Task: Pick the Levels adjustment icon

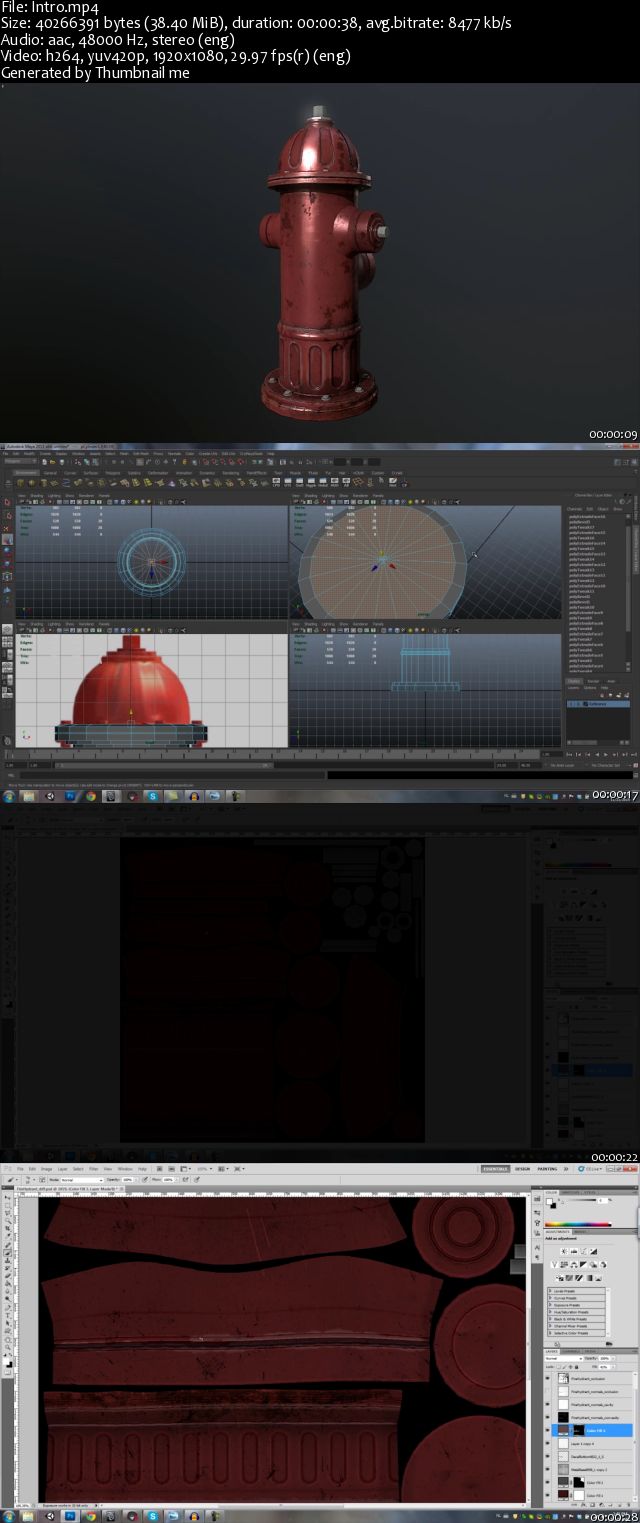Action: point(574,1251)
